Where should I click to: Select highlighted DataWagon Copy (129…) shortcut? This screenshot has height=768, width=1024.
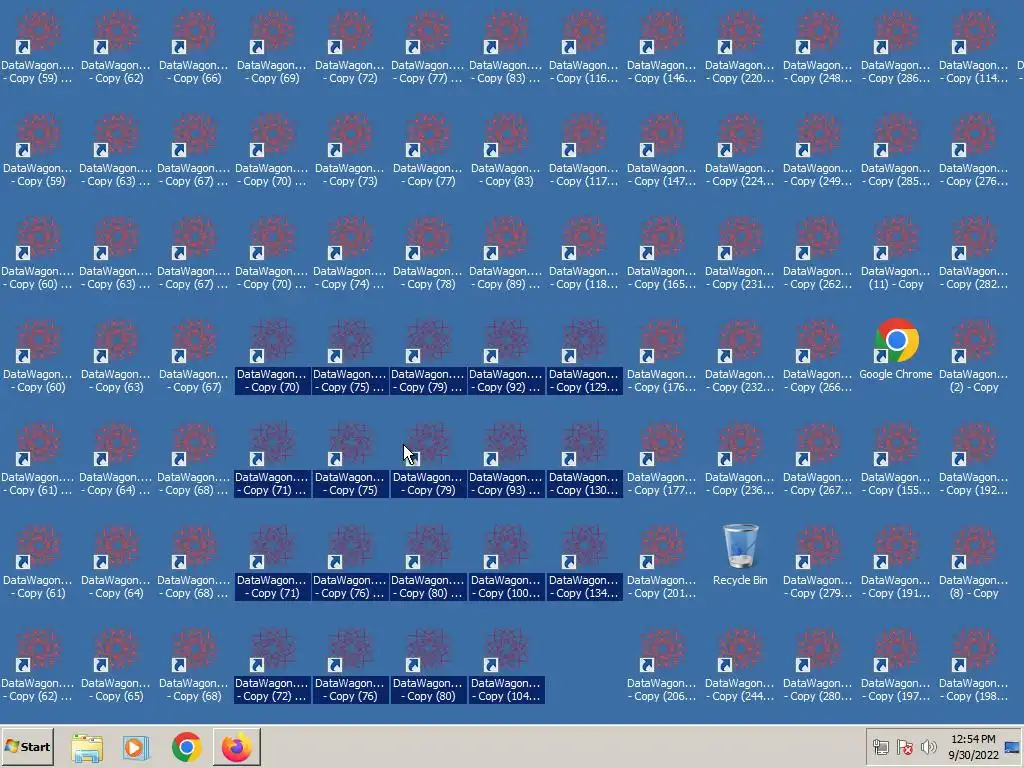tap(584, 357)
